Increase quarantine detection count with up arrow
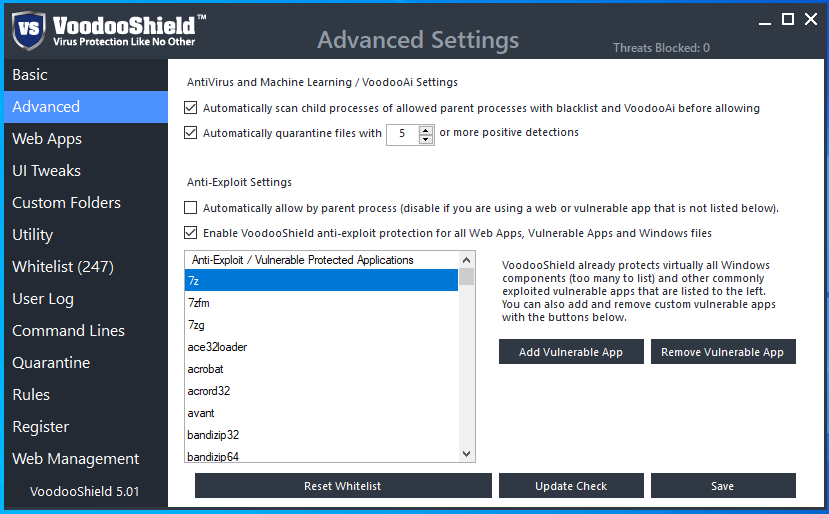This screenshot has width=829, height=514. click(x=426, y=129)
